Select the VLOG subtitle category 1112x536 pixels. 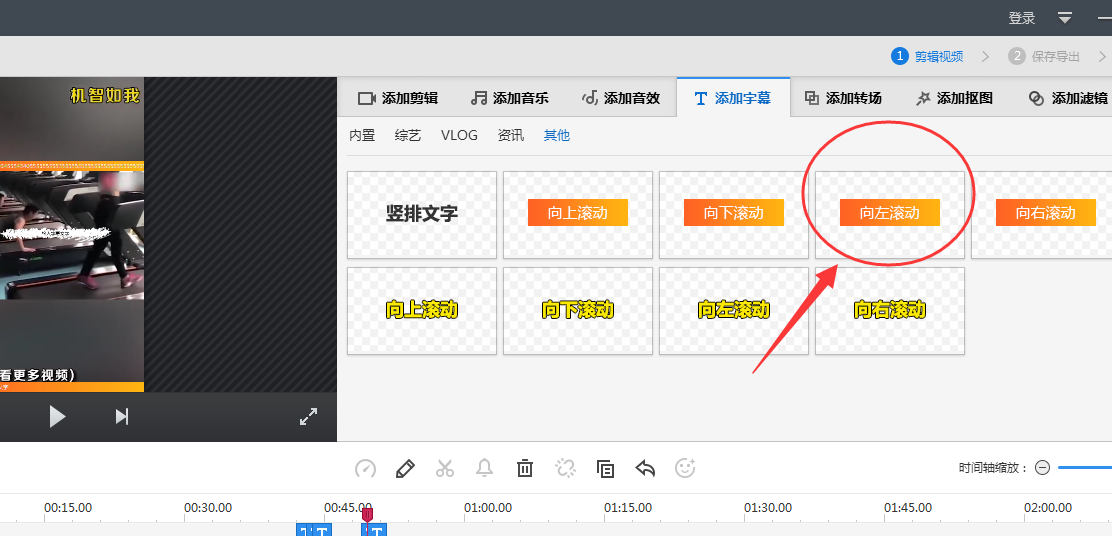460,135
